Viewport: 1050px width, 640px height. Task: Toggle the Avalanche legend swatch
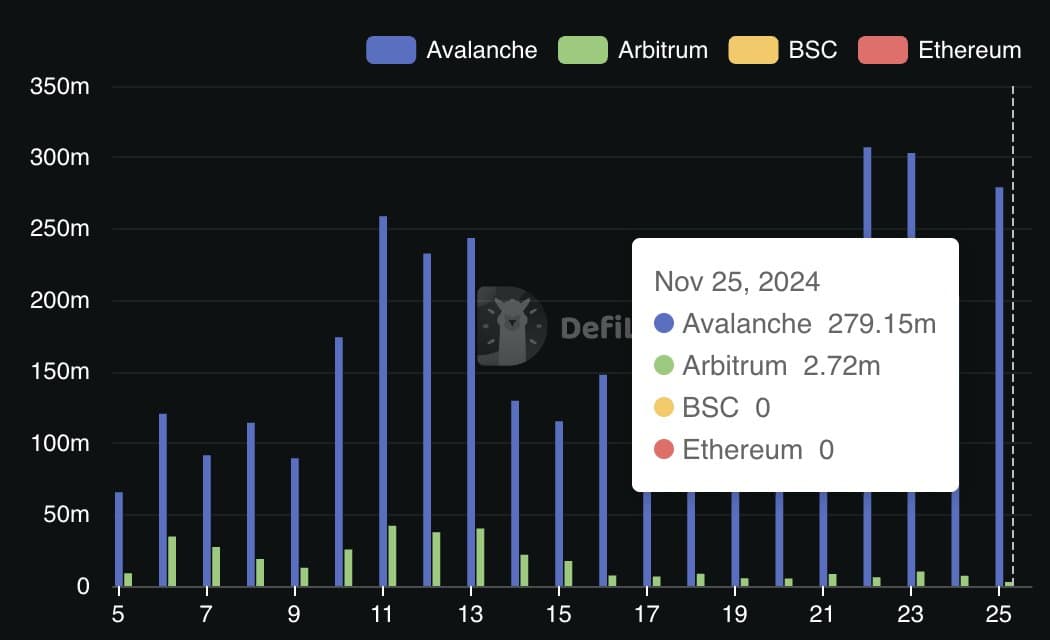(x=391, y=50)
